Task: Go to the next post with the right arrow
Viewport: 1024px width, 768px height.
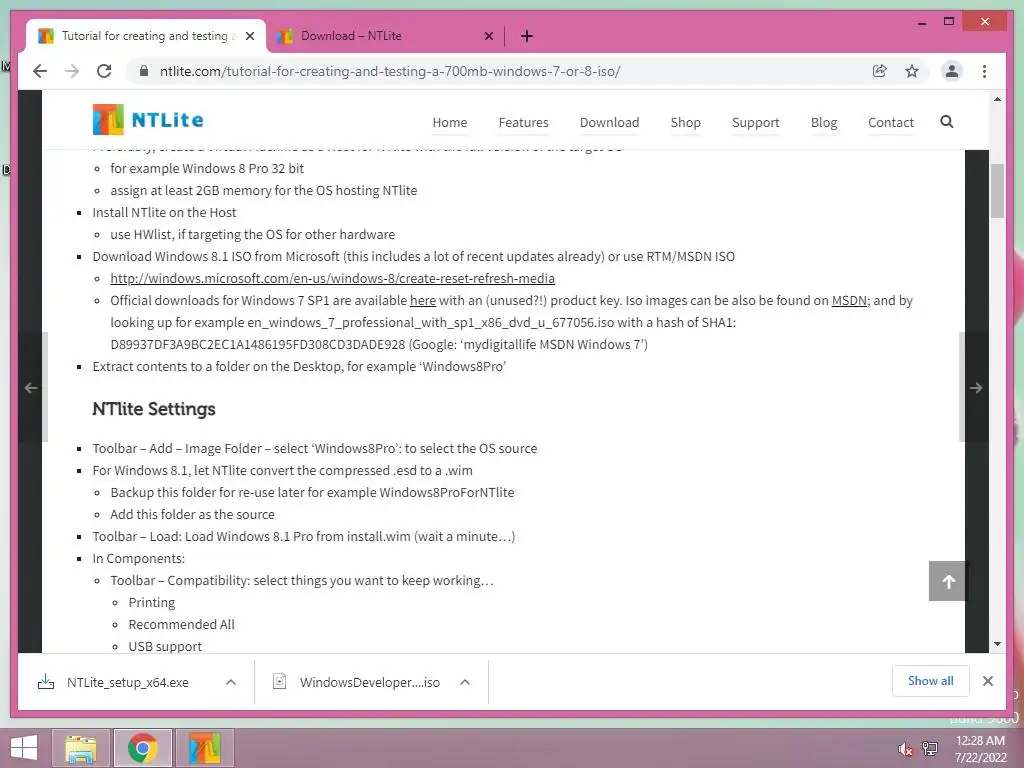Action: click(x=976, y=388)
